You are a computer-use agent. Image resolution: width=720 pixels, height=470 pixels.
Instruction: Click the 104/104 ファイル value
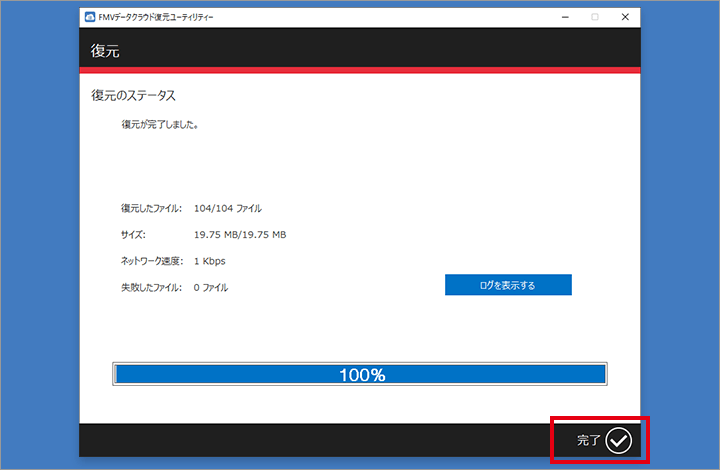coord(227,208)
